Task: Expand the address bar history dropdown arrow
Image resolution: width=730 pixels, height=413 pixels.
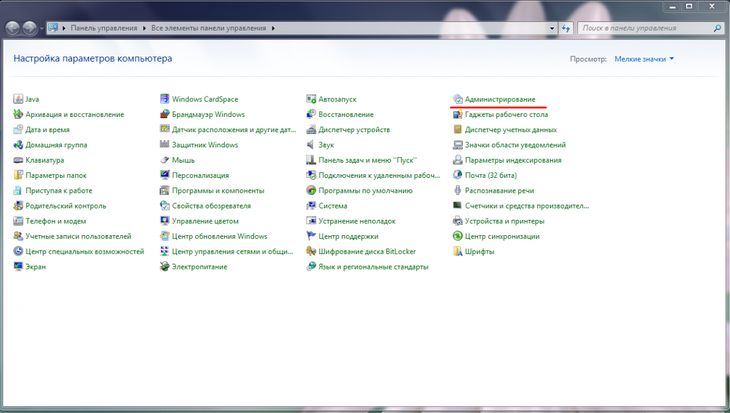Action: (x=552, y=28)
